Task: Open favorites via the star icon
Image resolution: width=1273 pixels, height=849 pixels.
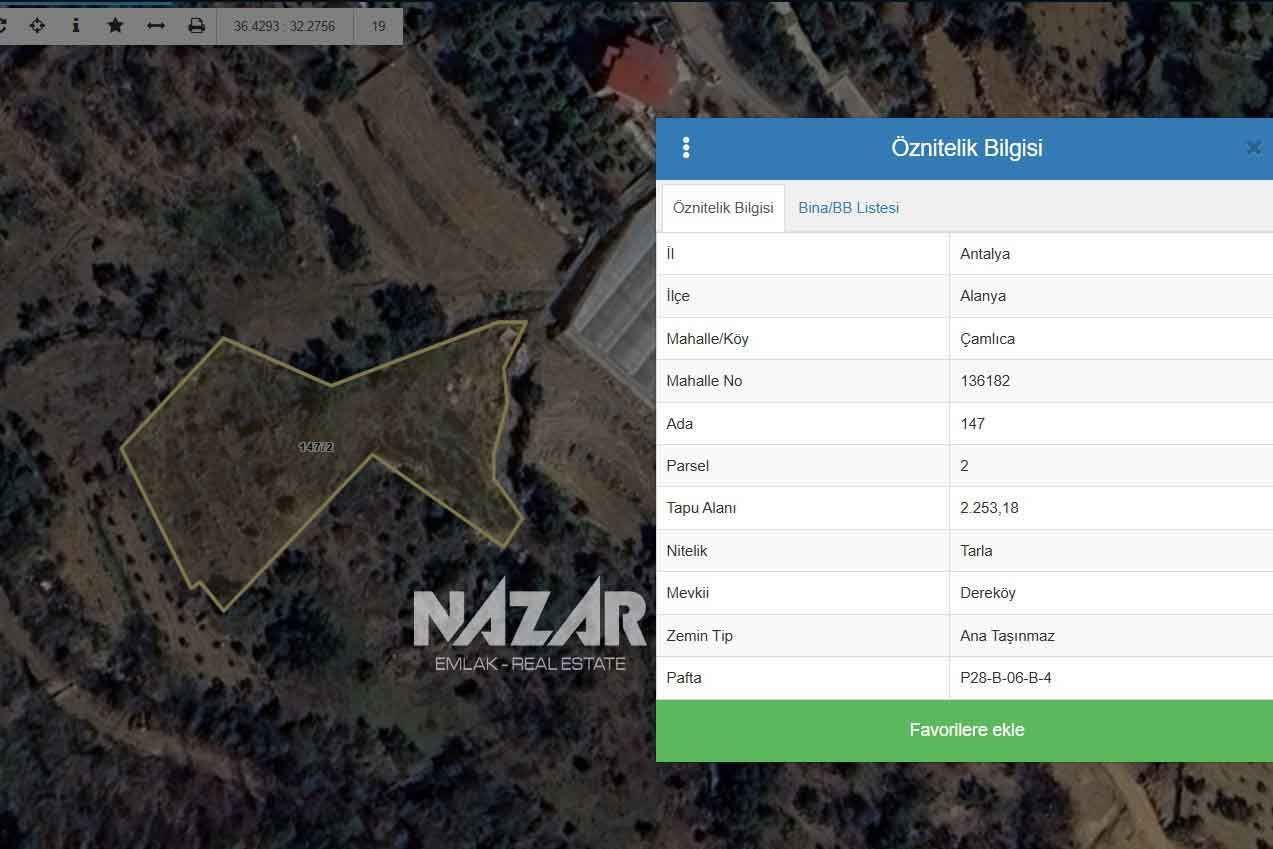Action: [115, 26]
